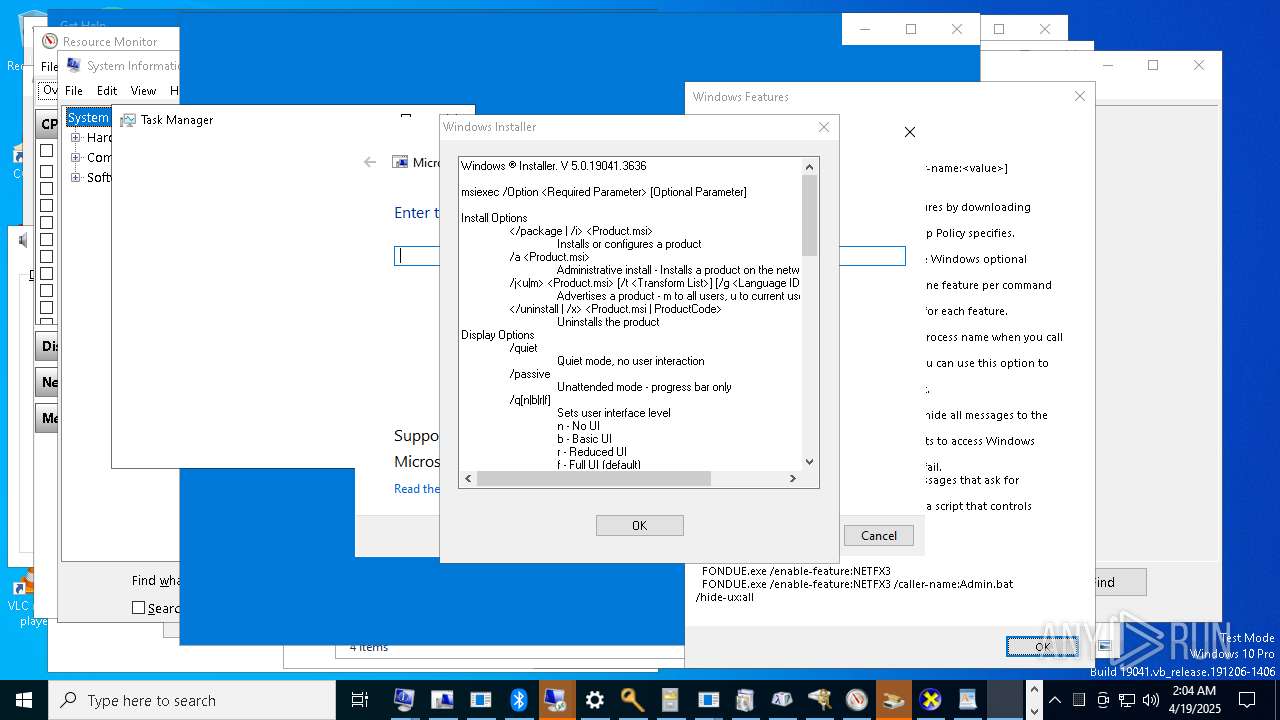Open the Action Center notification icon

point(1247,700)
